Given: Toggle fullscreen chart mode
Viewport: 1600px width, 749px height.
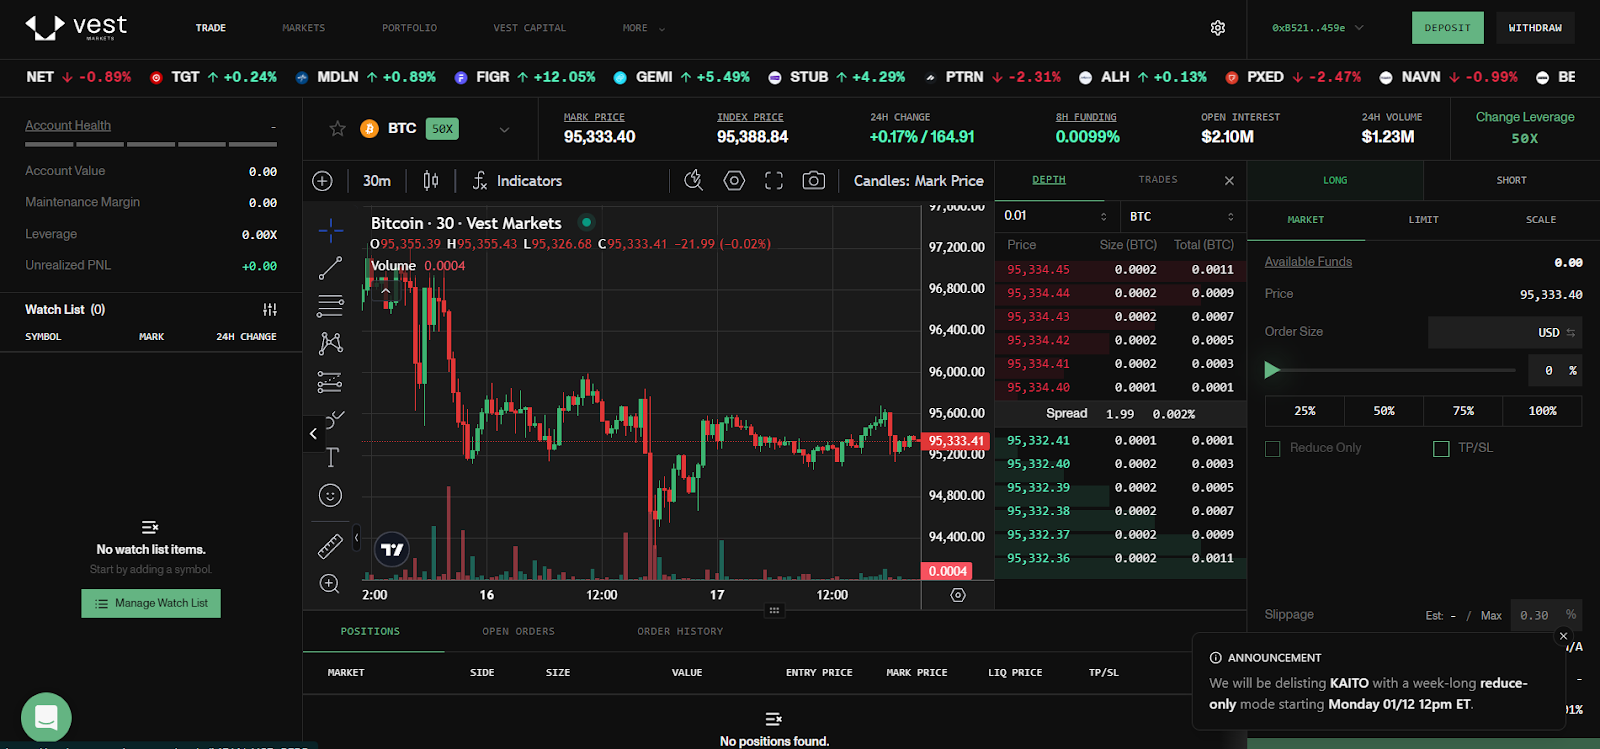Looking at the screenshot, I should click(774, 181).
